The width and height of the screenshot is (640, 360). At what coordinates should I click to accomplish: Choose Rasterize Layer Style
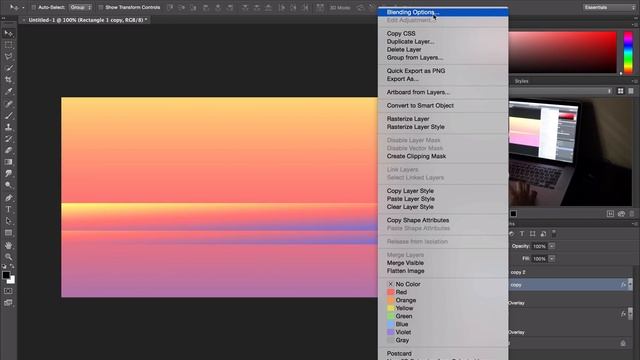point(443,127)
